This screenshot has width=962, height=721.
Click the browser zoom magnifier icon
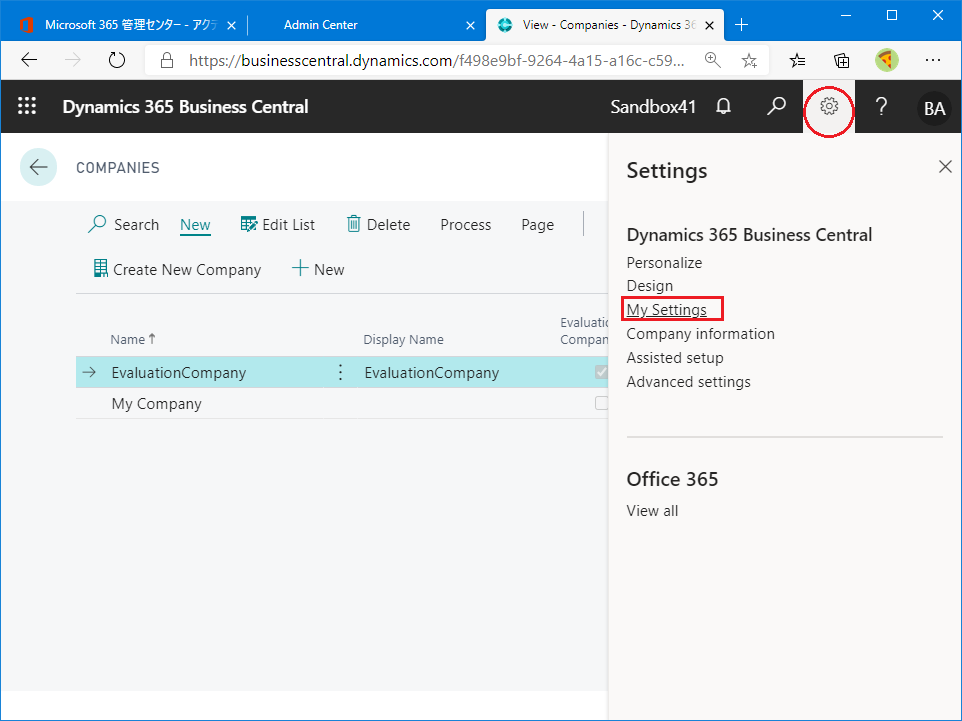[712, 60]
